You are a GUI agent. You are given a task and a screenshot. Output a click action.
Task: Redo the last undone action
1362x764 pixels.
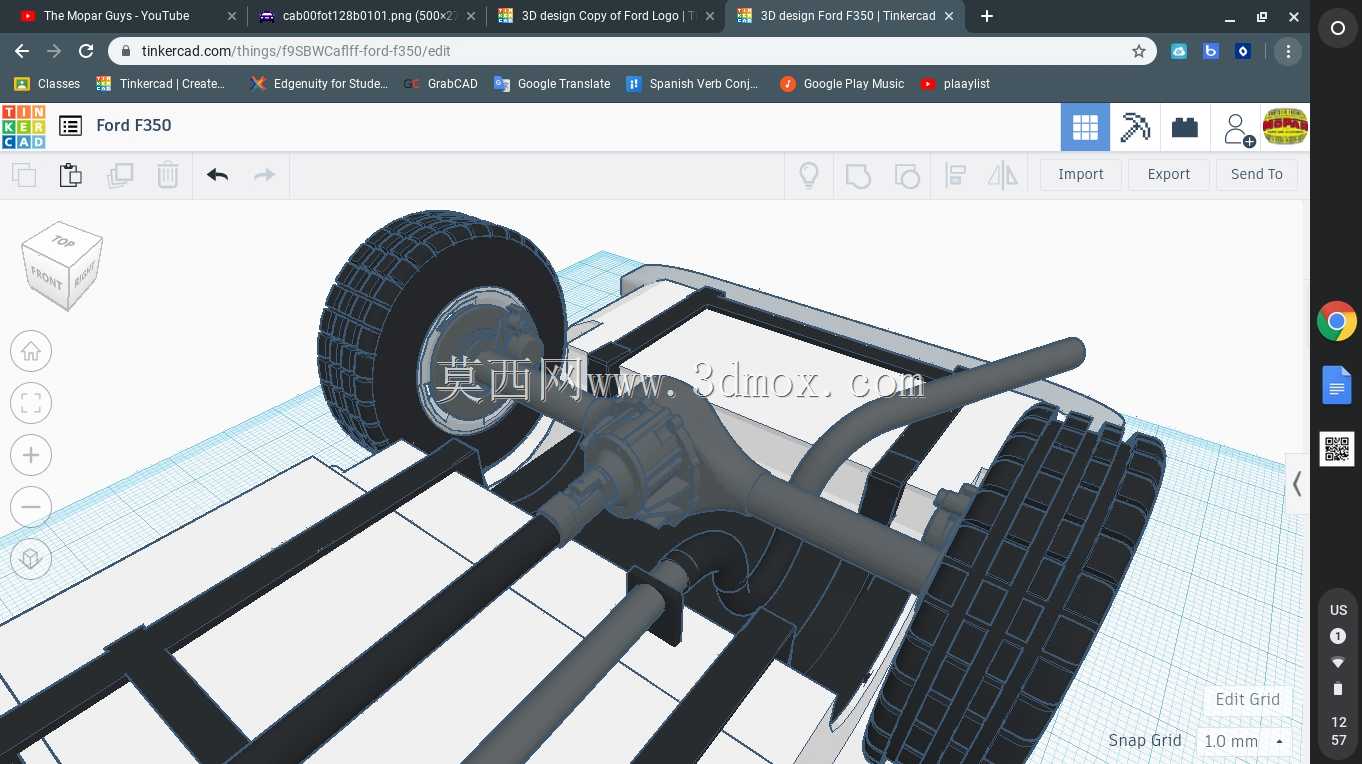pos(264,175)
